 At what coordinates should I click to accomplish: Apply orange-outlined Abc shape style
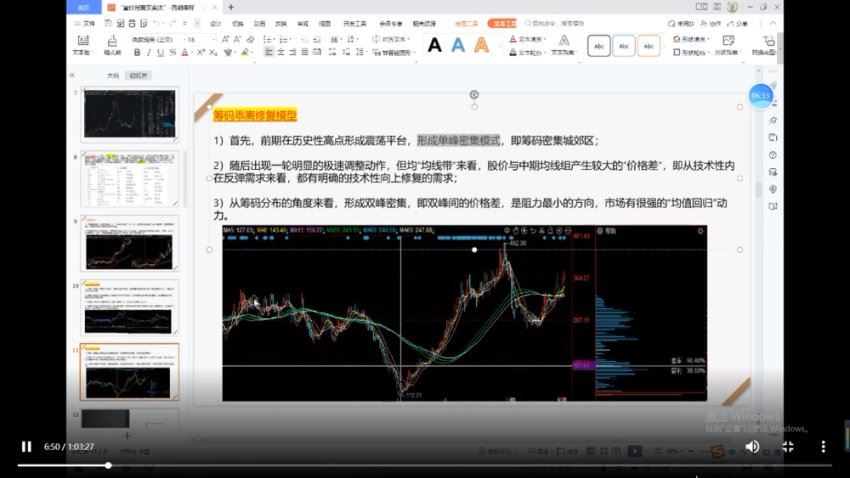[649, 46]
